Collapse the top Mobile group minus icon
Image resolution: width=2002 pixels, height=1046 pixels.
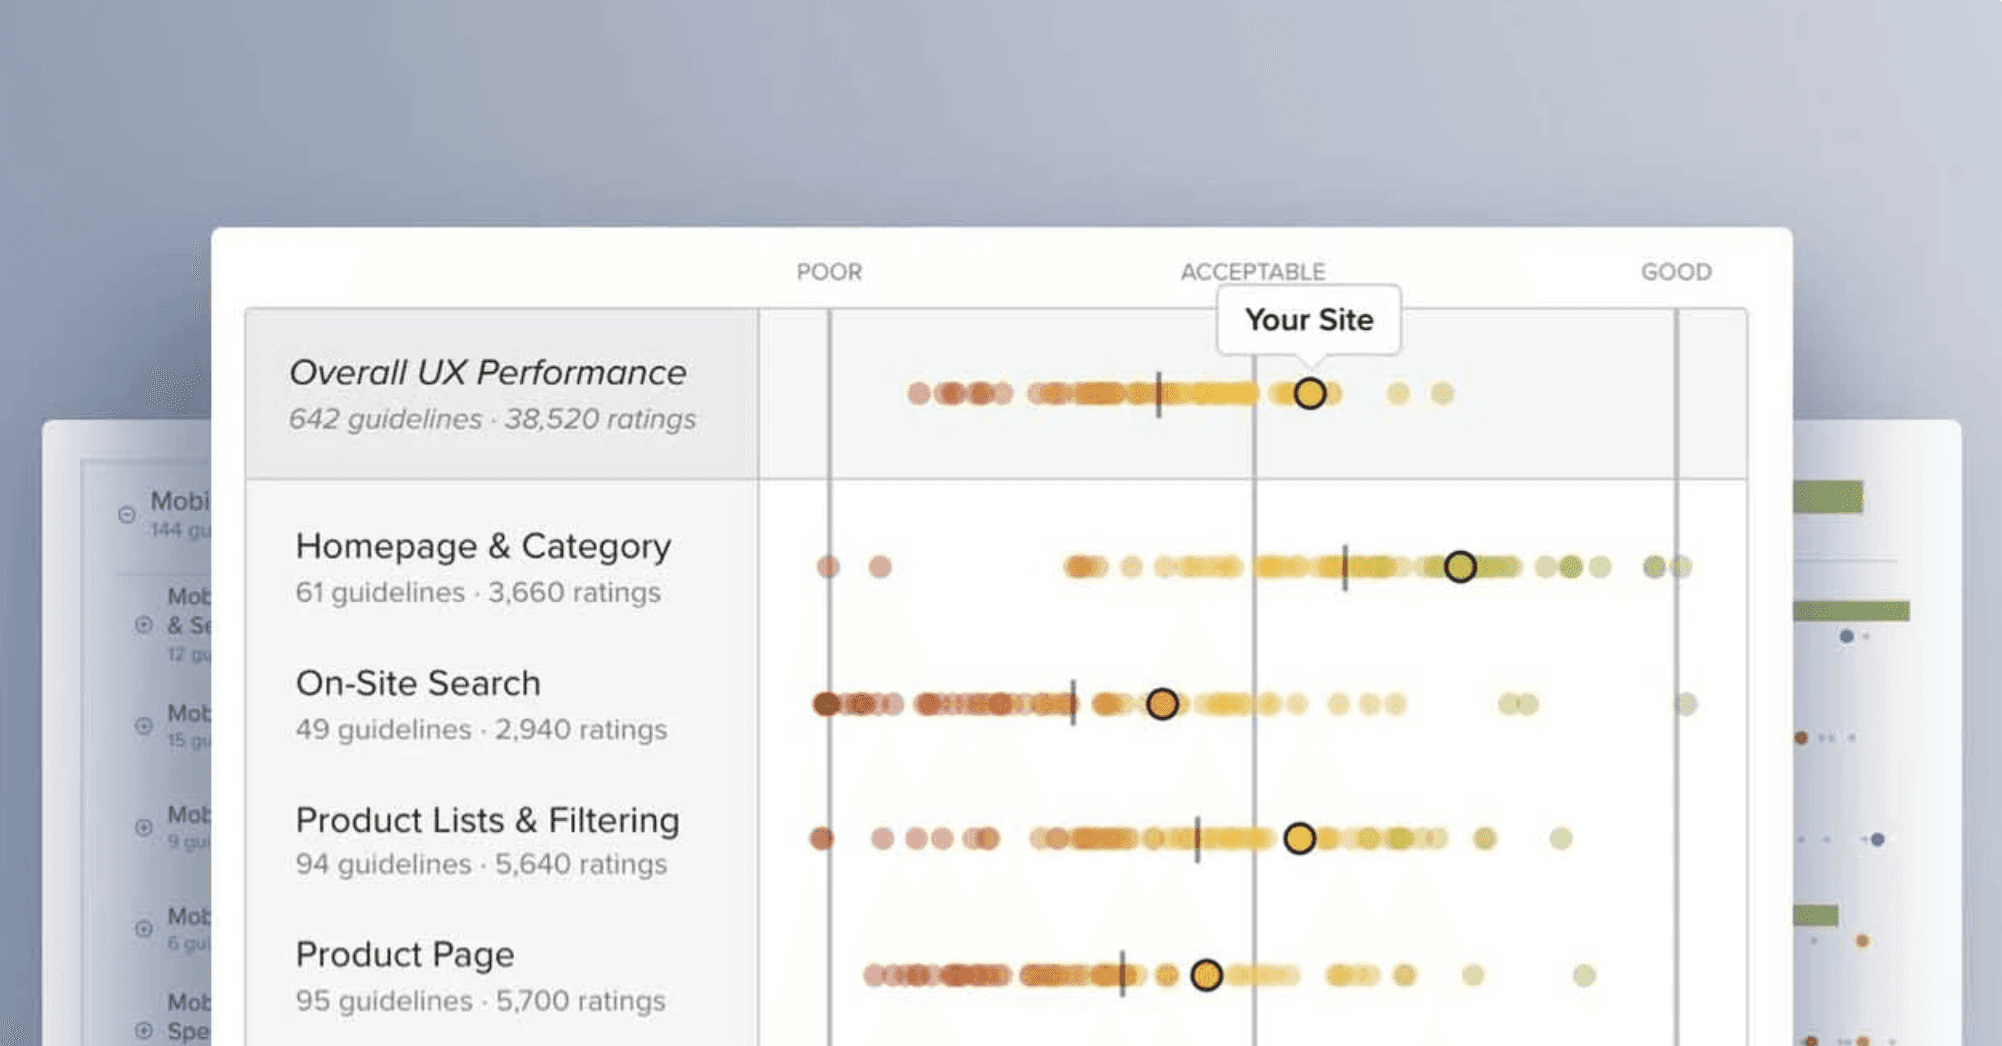coord(127,515)
